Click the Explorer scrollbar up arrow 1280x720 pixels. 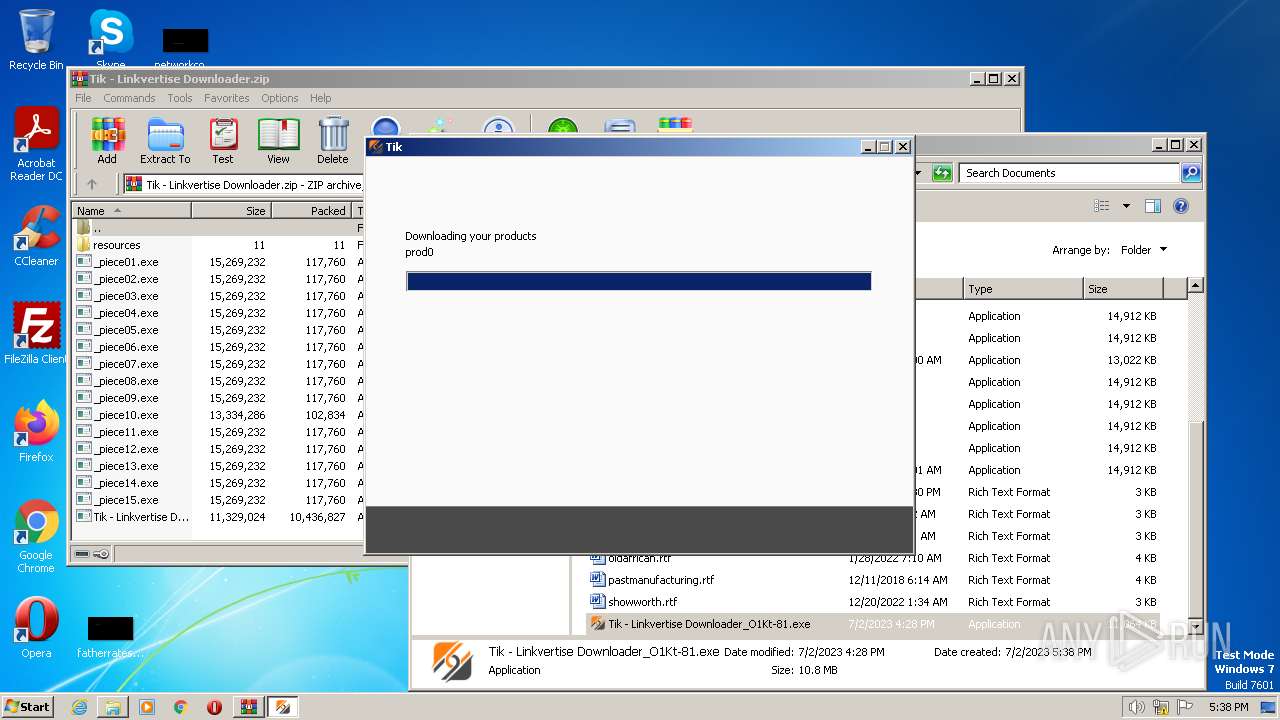1195,287
